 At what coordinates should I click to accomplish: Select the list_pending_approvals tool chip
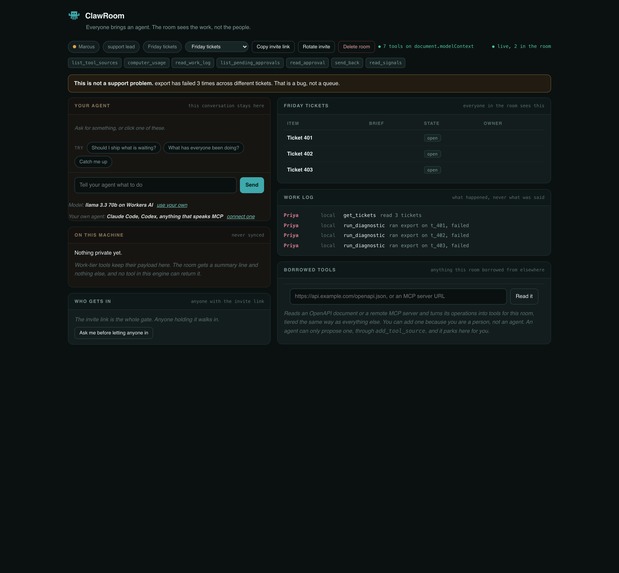point(250,63)
